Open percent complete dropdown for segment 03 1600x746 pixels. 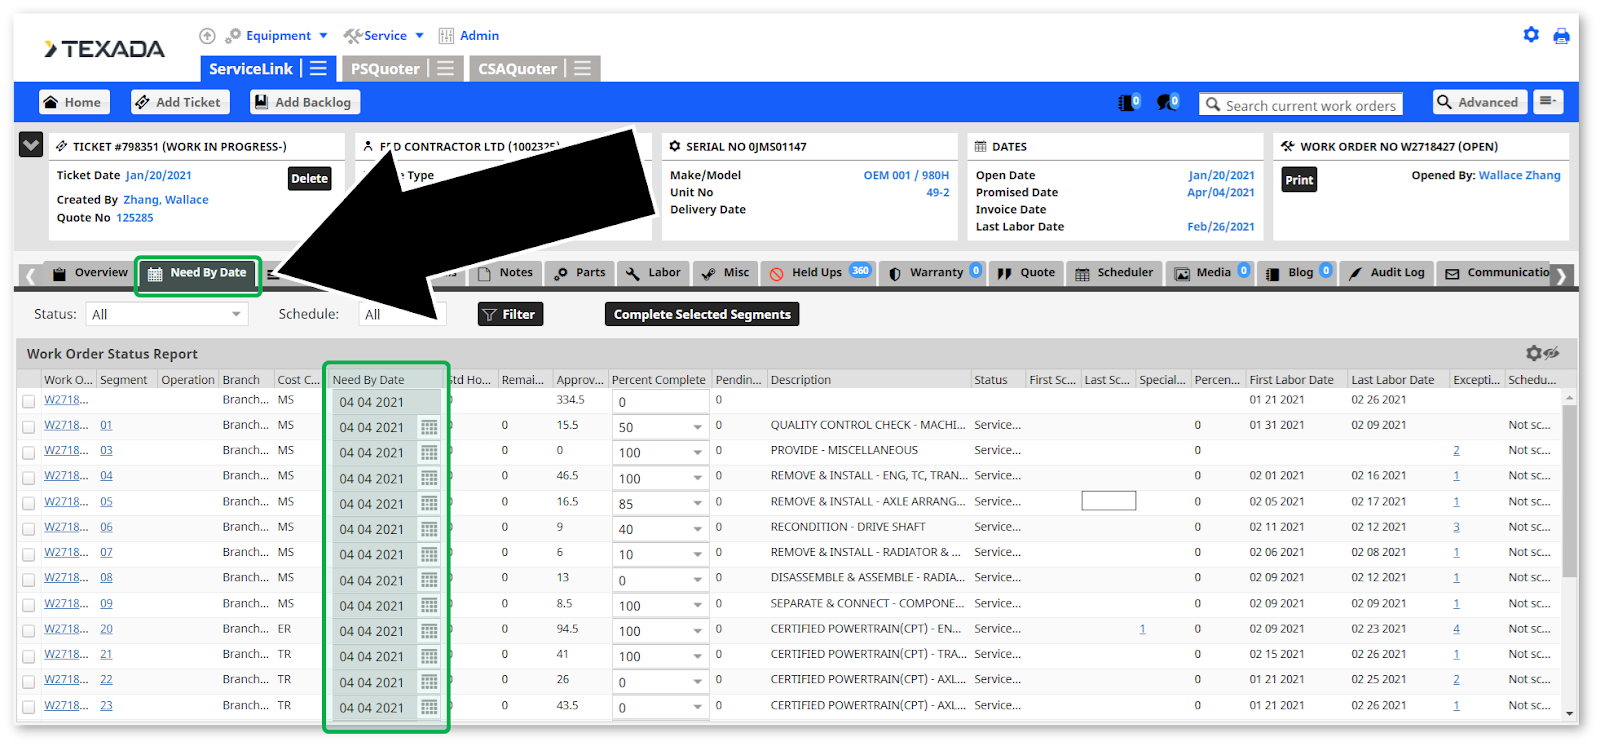697,453
